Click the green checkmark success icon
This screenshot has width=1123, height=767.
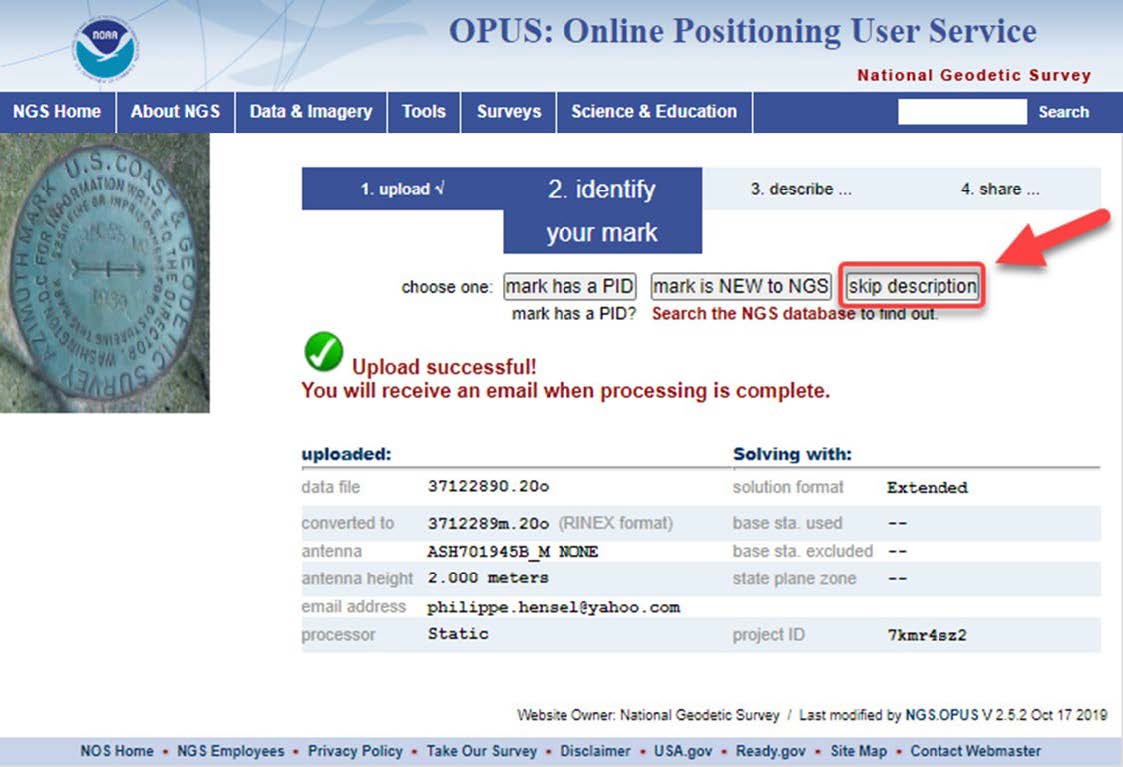[x=323, y=352]
